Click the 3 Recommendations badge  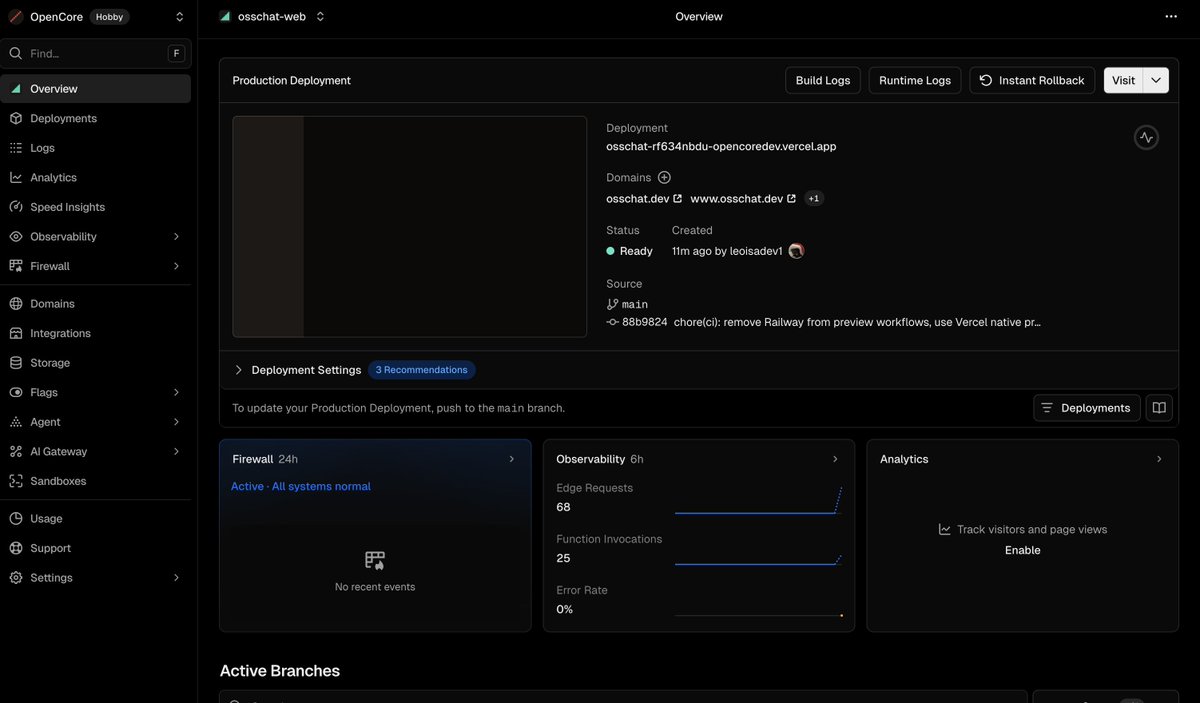422,370
